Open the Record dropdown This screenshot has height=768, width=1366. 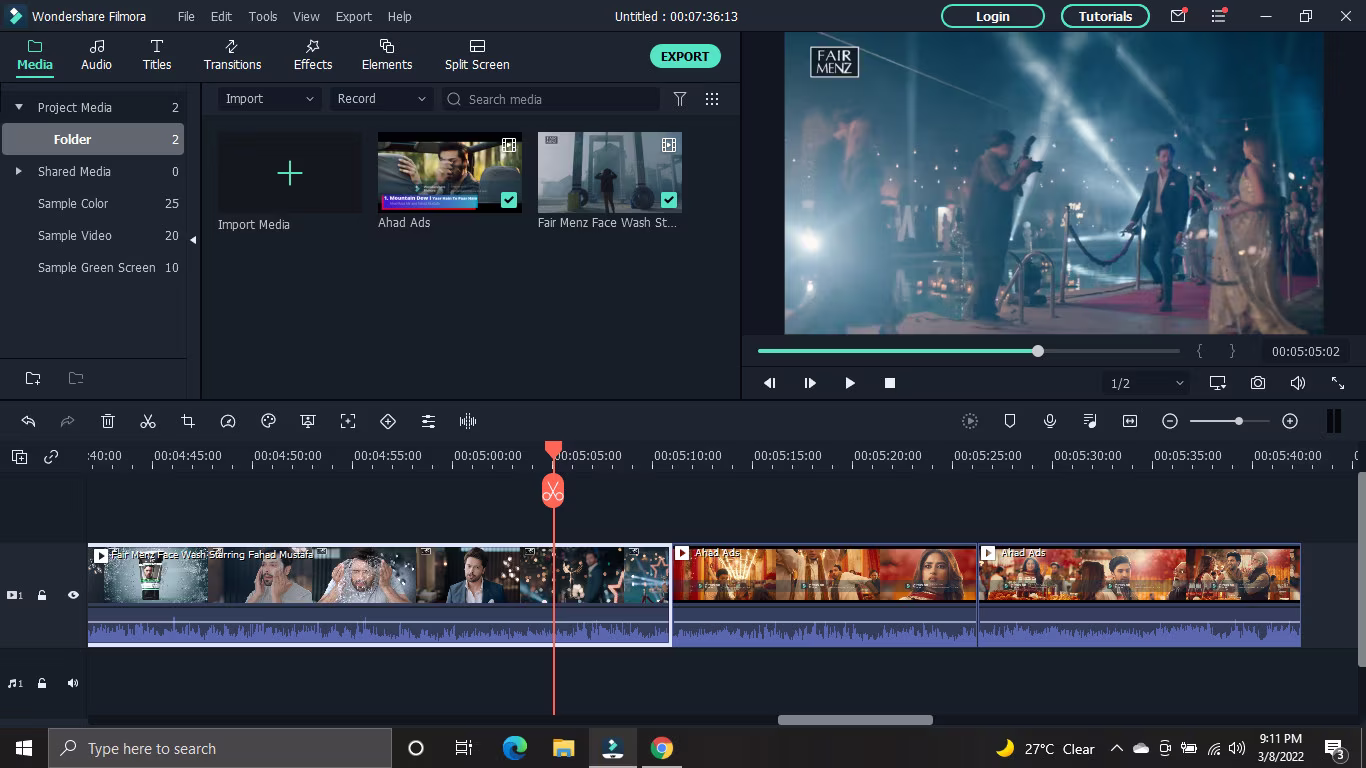click(382, 99)
